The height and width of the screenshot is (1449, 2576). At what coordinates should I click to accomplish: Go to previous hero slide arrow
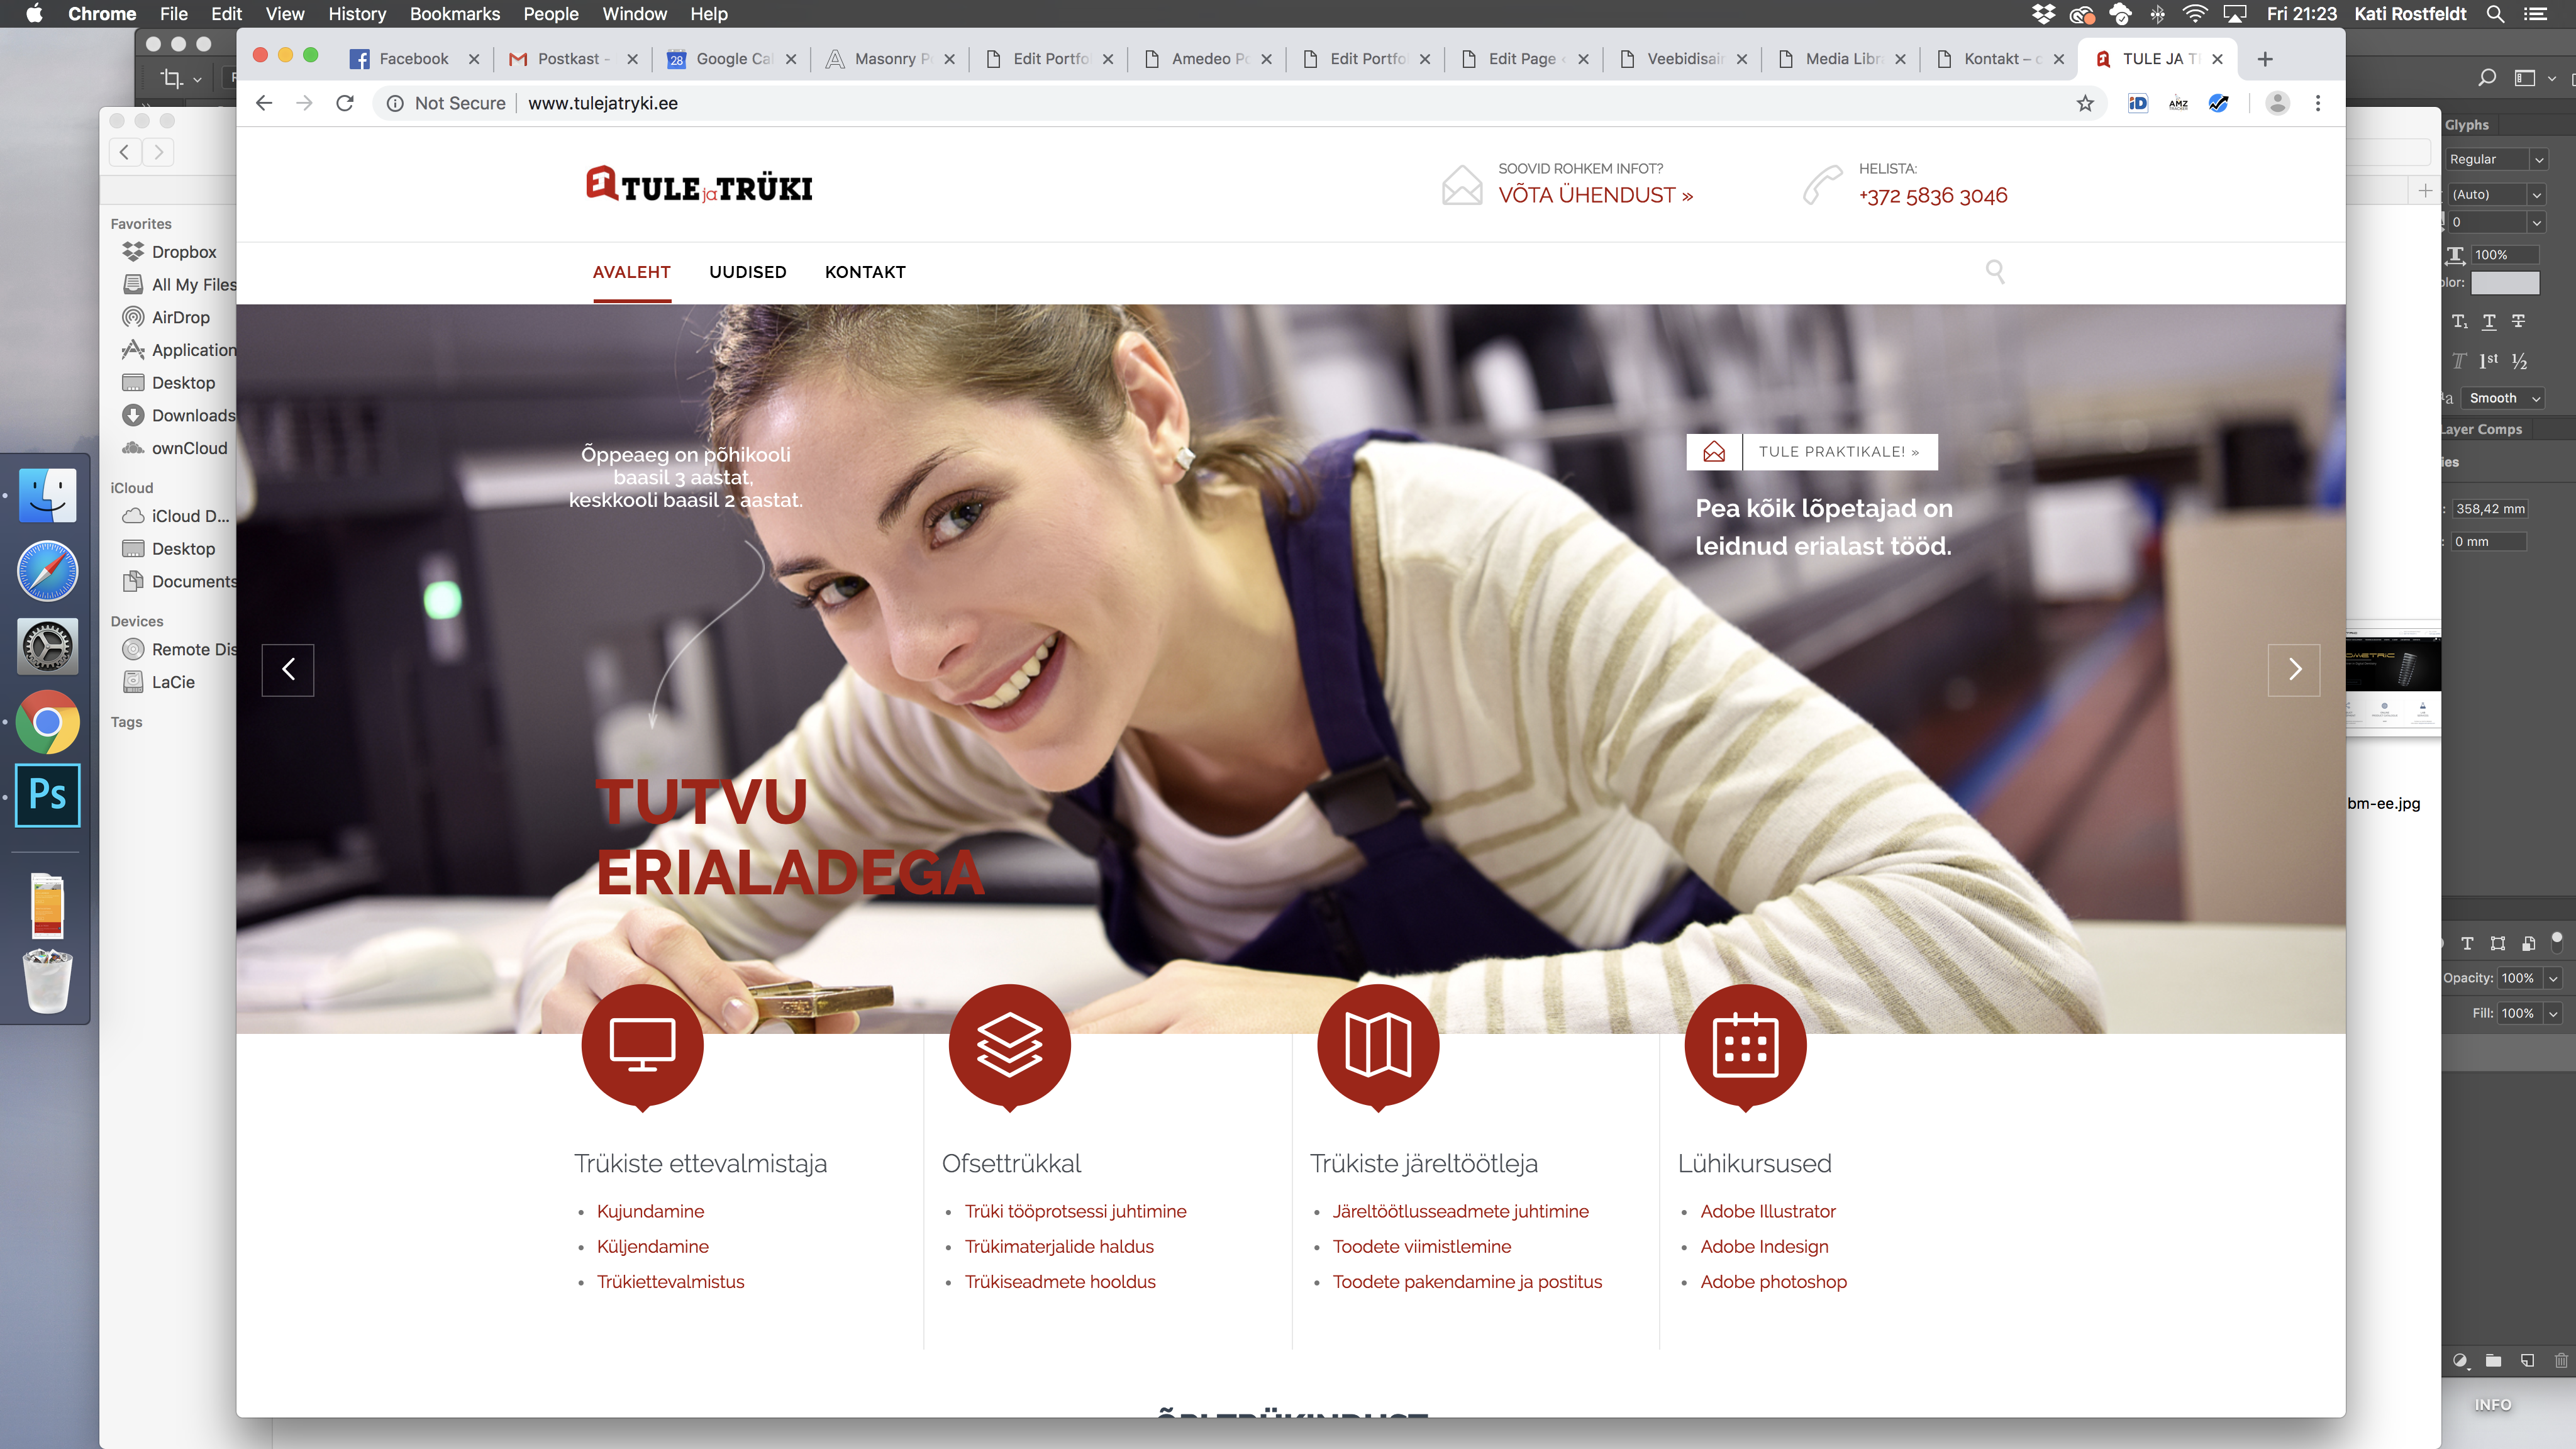(288, 670)
